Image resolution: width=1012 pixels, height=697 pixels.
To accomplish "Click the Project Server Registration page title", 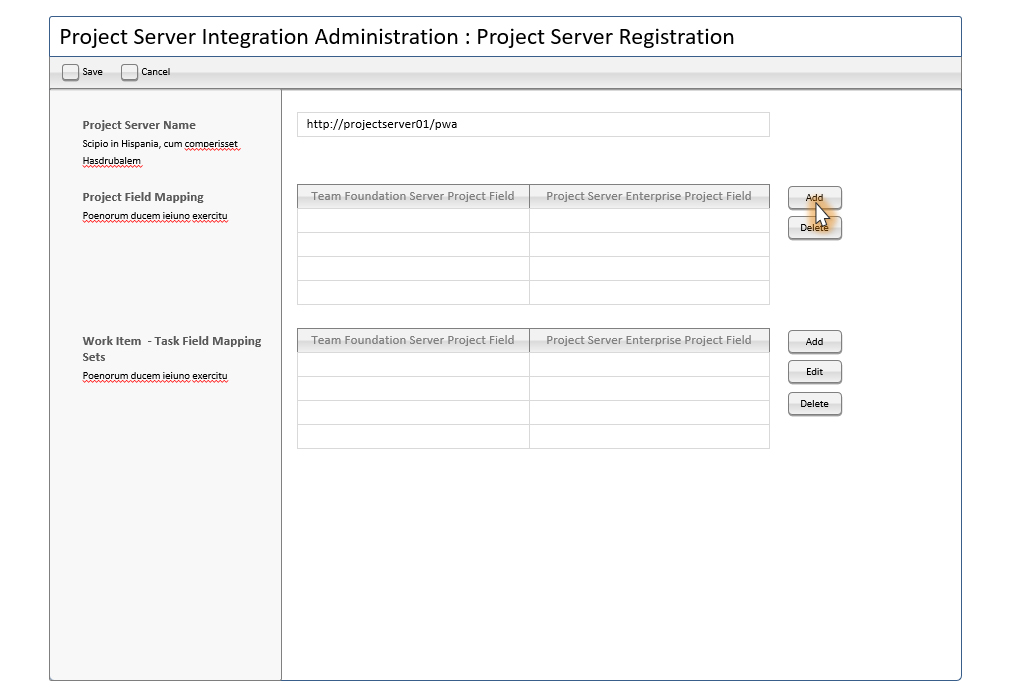I will tap(397, 37).
